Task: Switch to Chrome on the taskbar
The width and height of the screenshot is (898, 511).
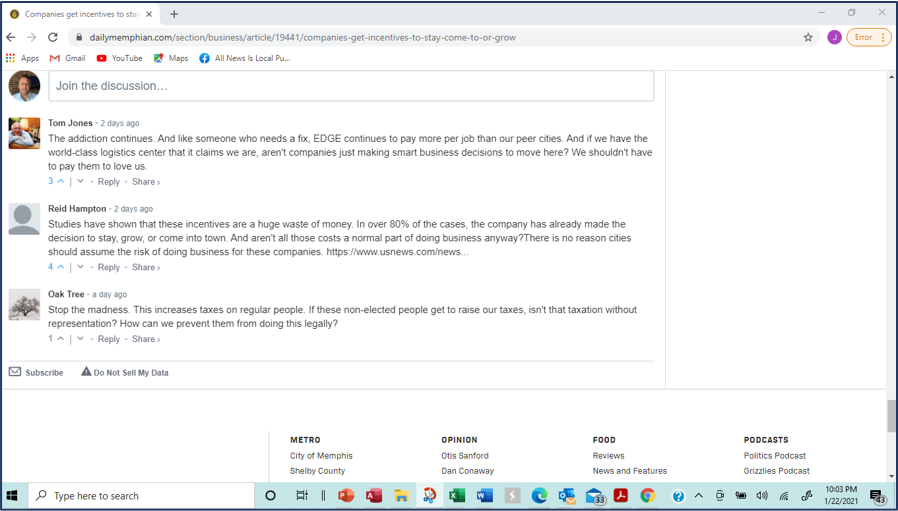Action: pyautogui.click(x=648, y=496)
